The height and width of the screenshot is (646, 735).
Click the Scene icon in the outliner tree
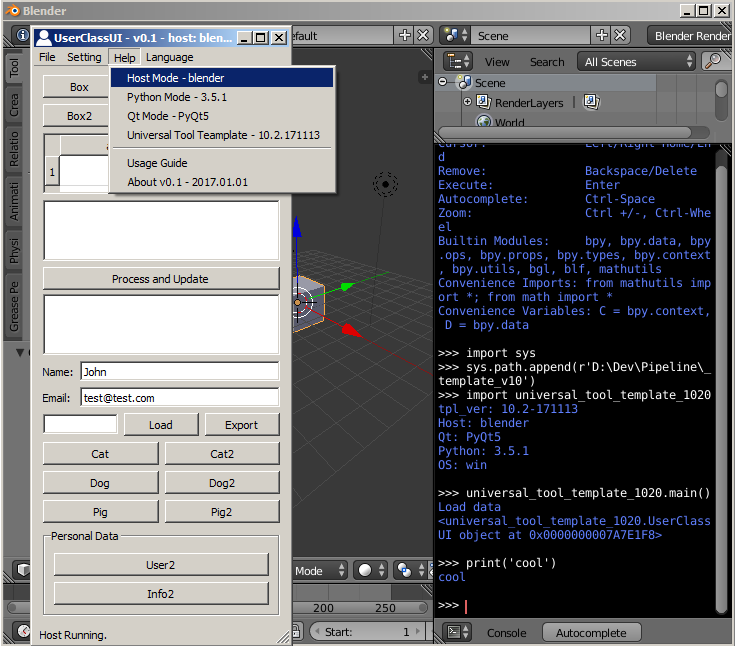point(465,83)
